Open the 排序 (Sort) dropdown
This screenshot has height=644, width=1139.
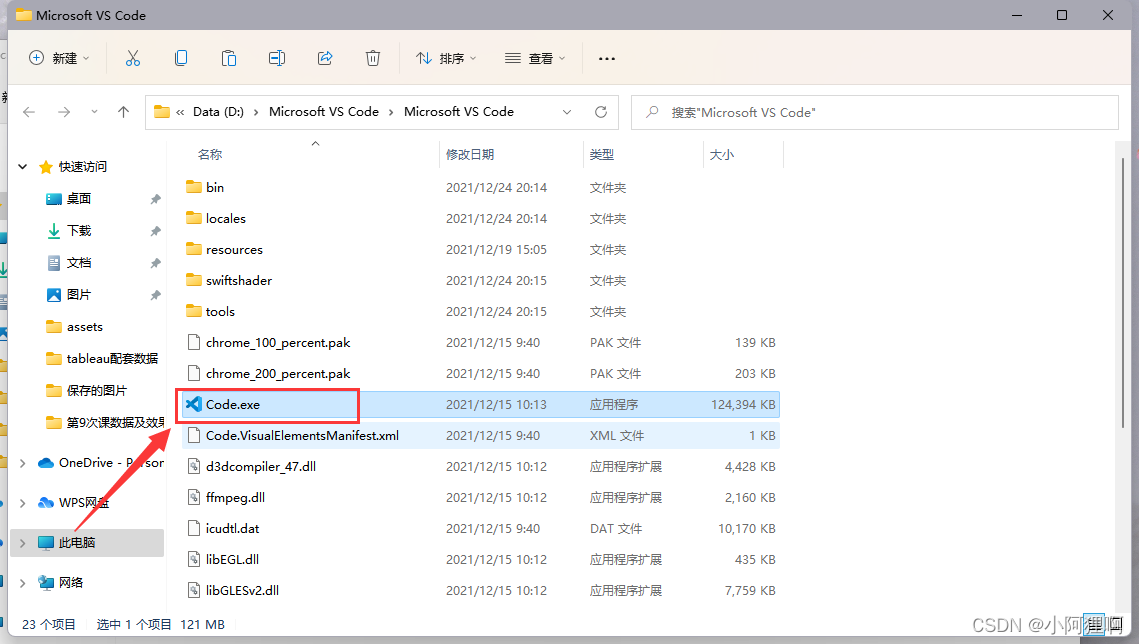coord(446,58)
